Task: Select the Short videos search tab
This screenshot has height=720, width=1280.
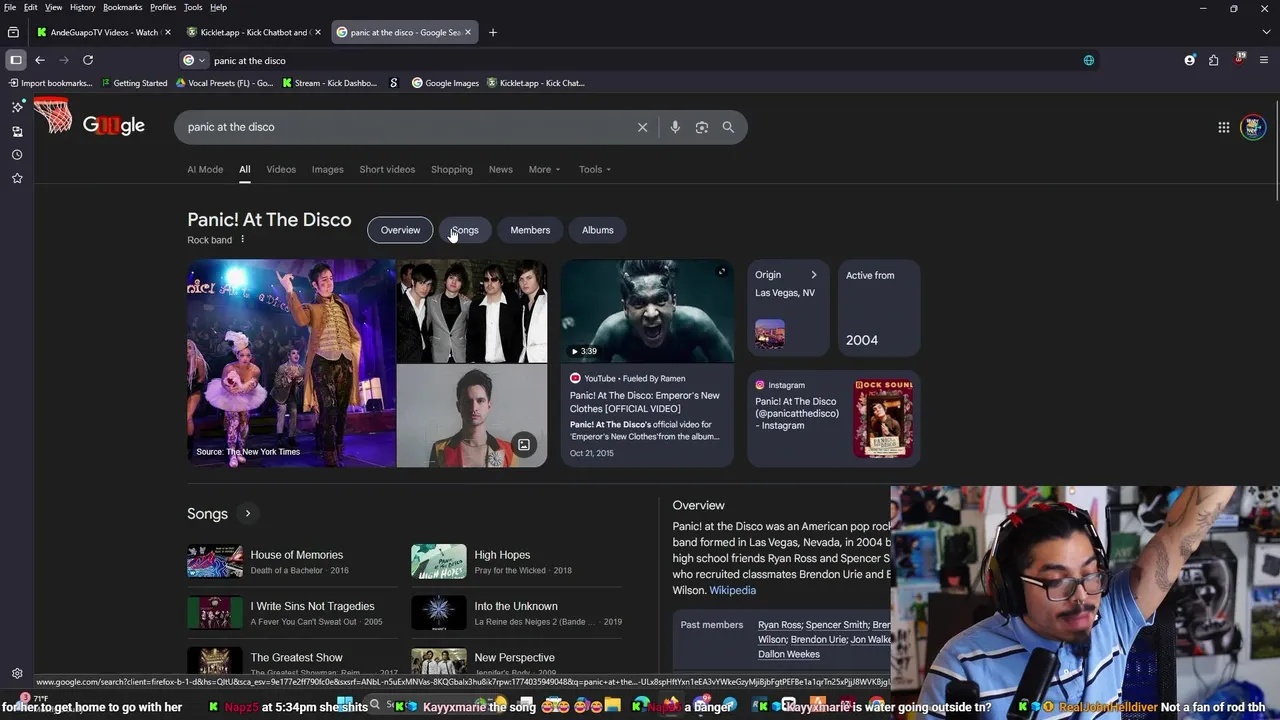Action: [387, 169]
